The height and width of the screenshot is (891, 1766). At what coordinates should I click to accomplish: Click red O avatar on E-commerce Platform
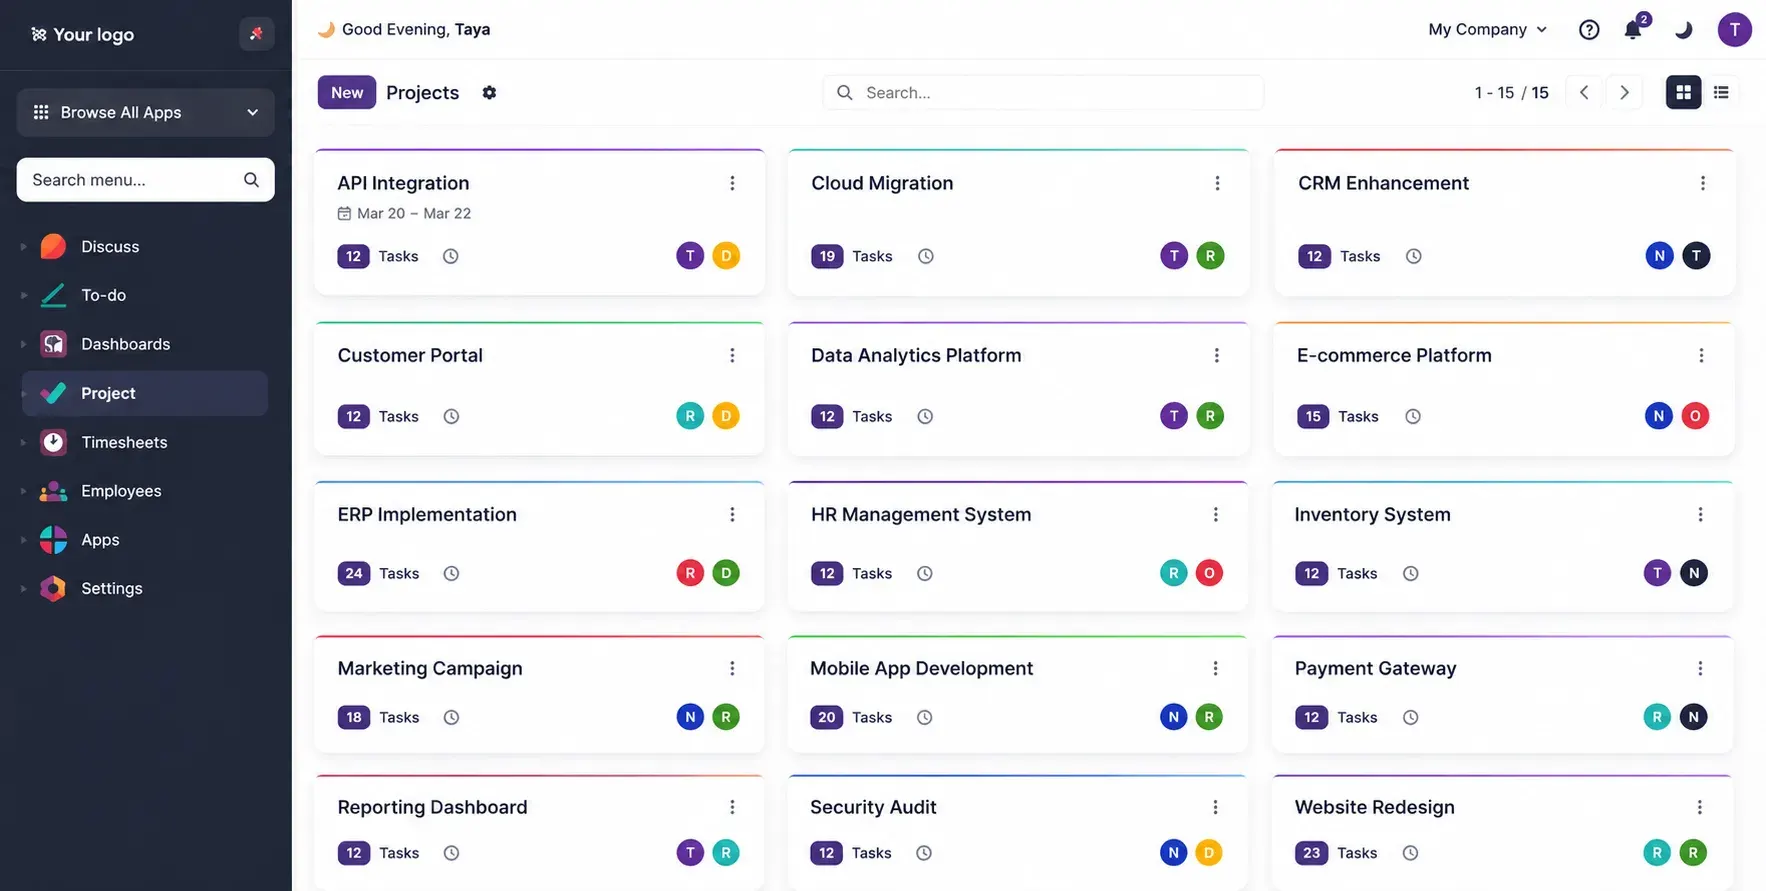1695,416
